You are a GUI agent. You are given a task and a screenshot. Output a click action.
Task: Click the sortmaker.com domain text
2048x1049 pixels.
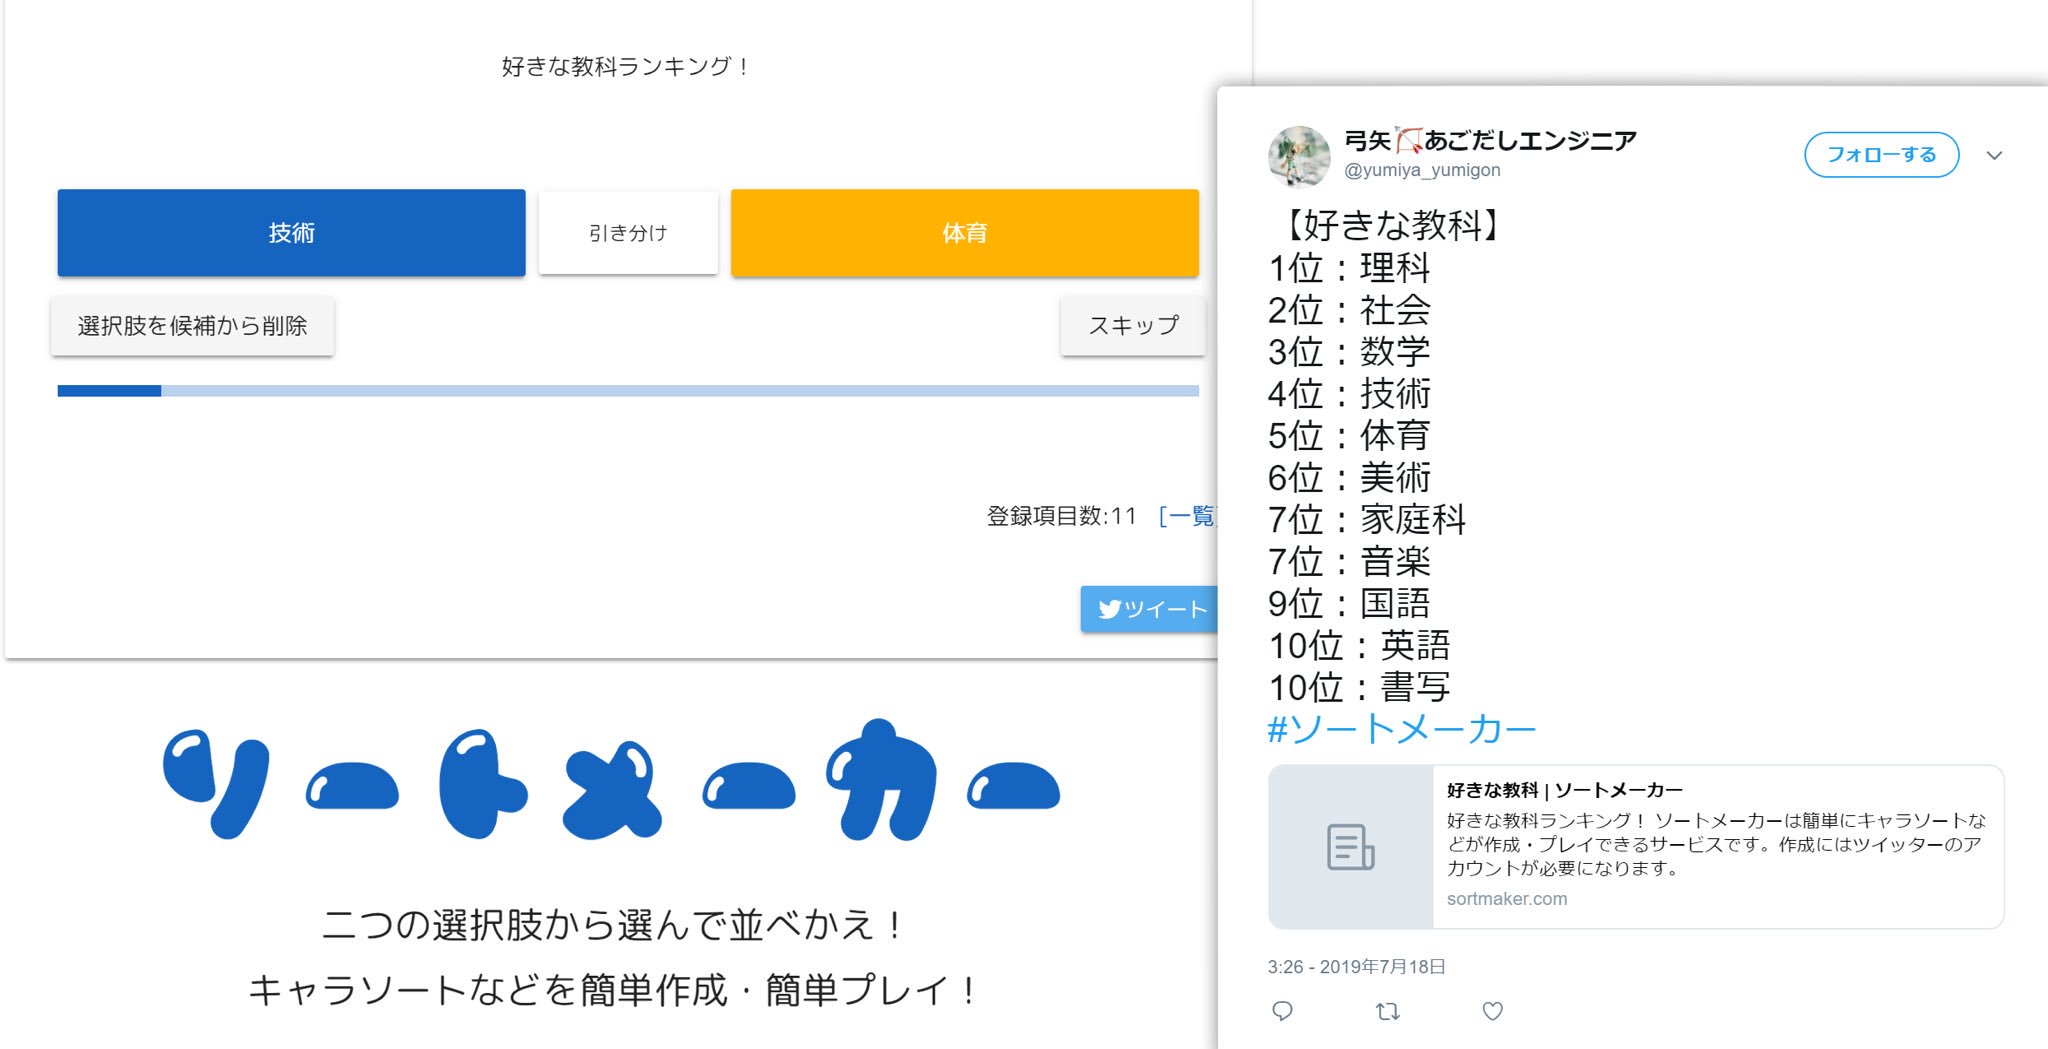point(1507,899)
